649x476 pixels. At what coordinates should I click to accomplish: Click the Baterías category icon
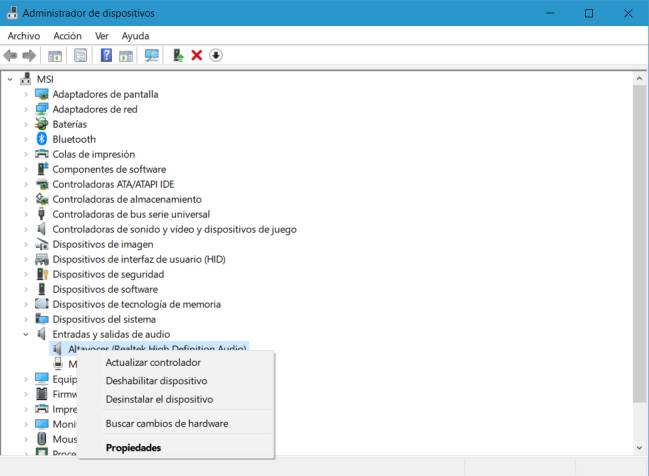[41, 124]
